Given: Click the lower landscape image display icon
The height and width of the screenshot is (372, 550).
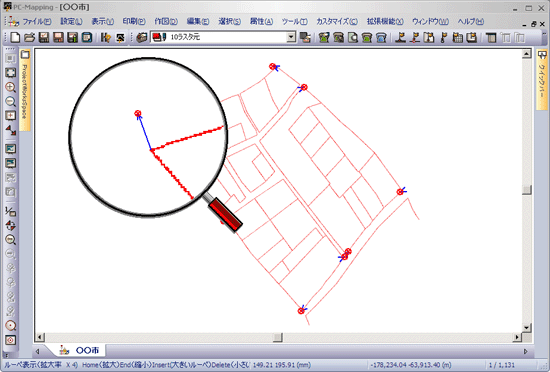Looking at the screenshot, I should [x=11, y=163].
